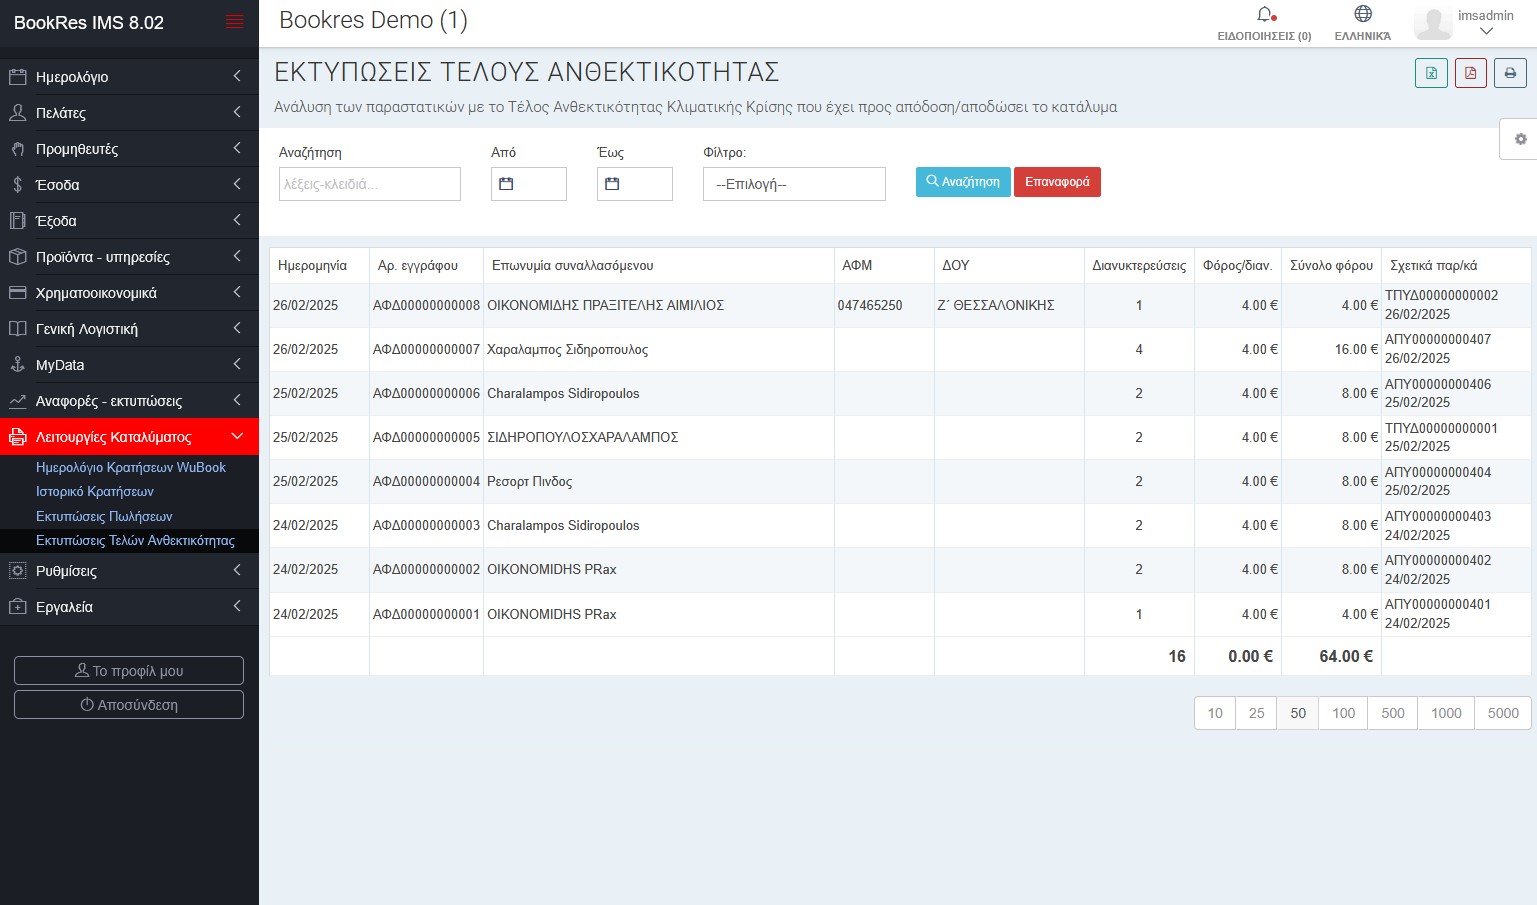
Task: Open the Φίλτρο selection dropdown
Action: click(x=794, y=184)
